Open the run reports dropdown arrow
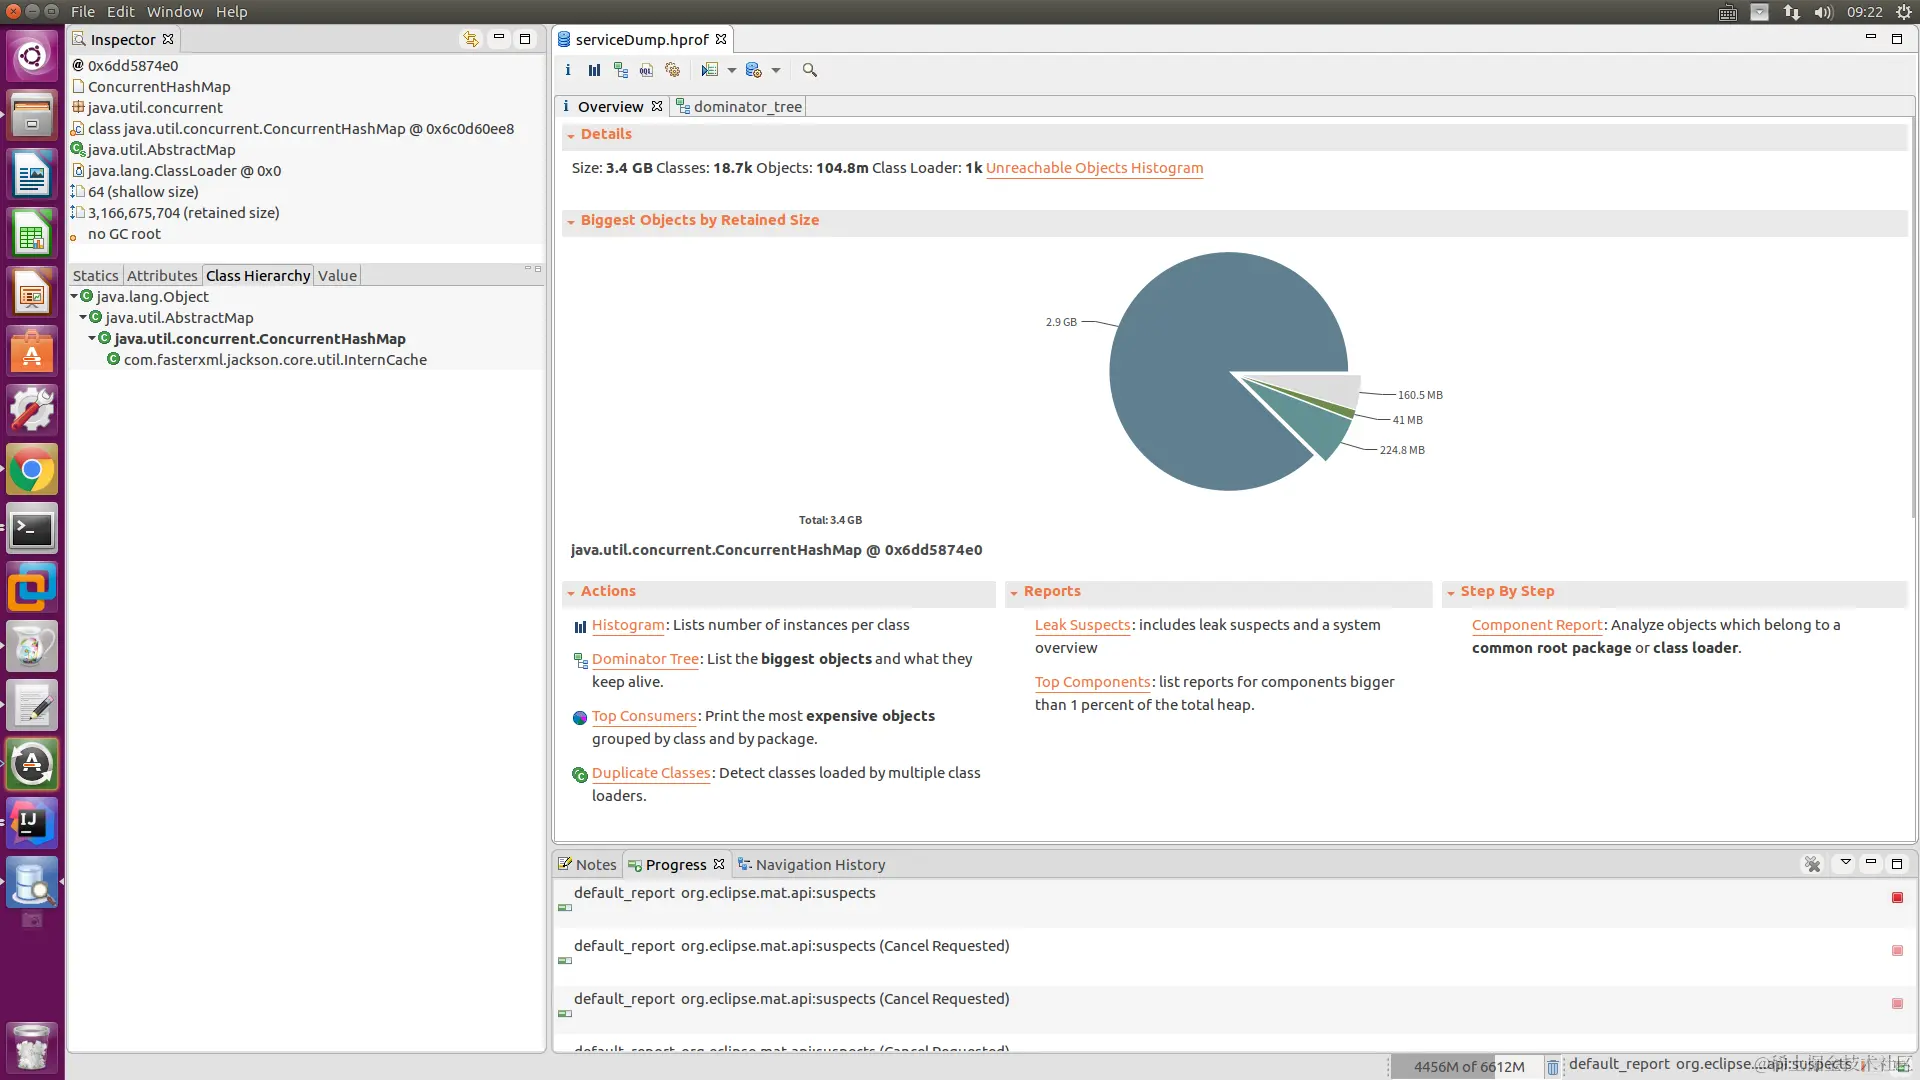This screenshot has height=1080, width=1920. tap(732, 70)
